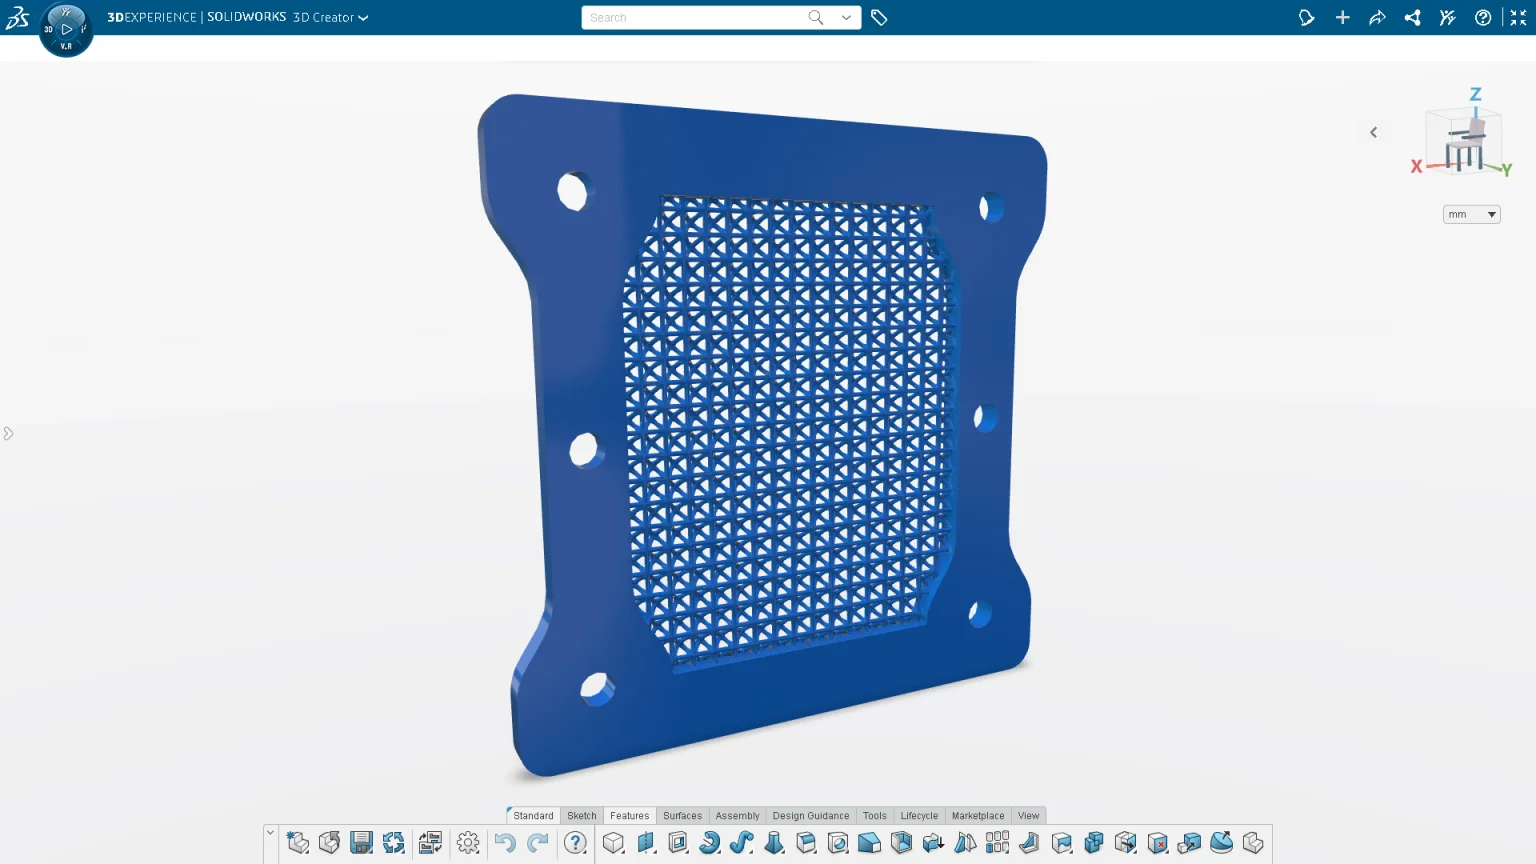The width and height of the screenshot is (1536, 864).
Task: Click the Update refresh arrows icon
Action: tap(394, 843)
